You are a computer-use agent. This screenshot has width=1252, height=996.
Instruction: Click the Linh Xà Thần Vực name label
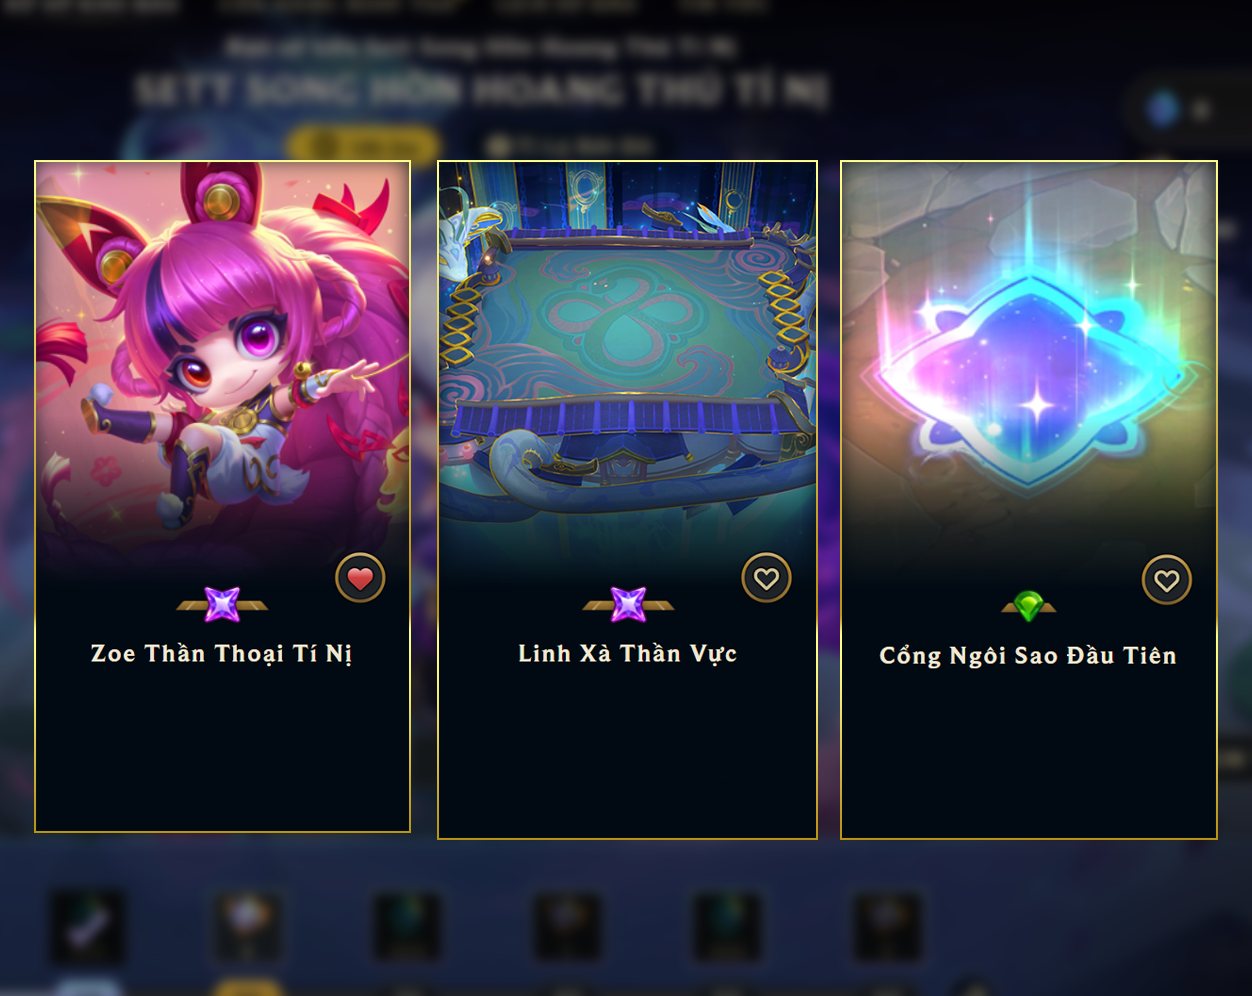click(628, 654)
